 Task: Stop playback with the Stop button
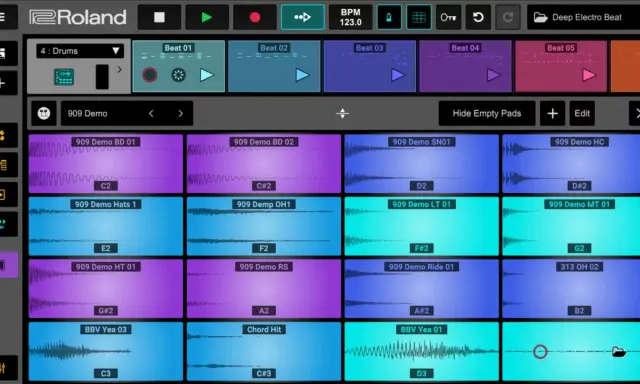click(x=159, y=17)
